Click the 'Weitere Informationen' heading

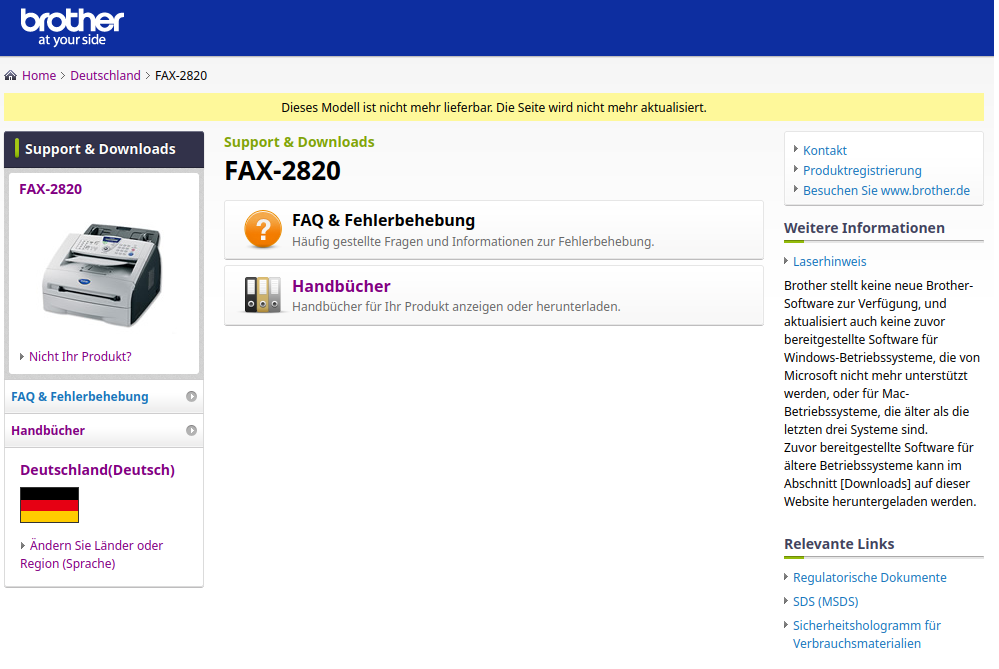click(x=864, y=228)
